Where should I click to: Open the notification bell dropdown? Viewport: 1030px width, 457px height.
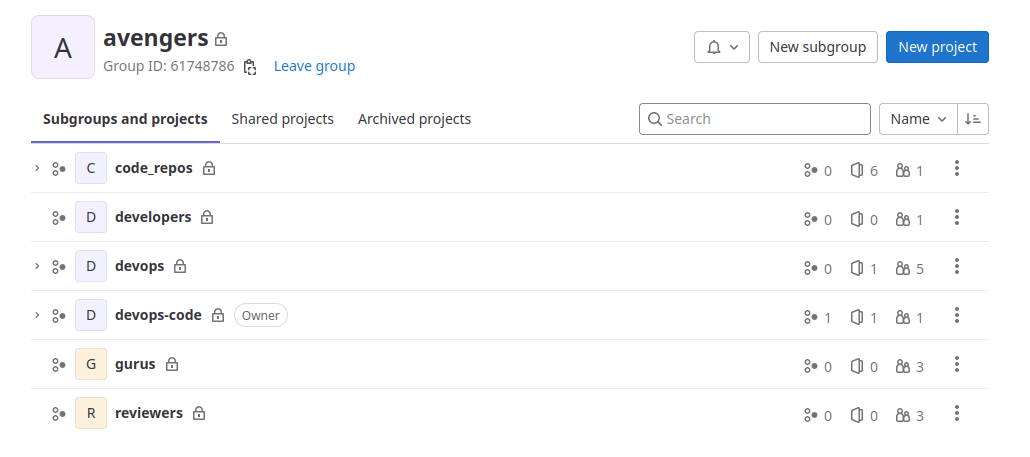(721, 47)
